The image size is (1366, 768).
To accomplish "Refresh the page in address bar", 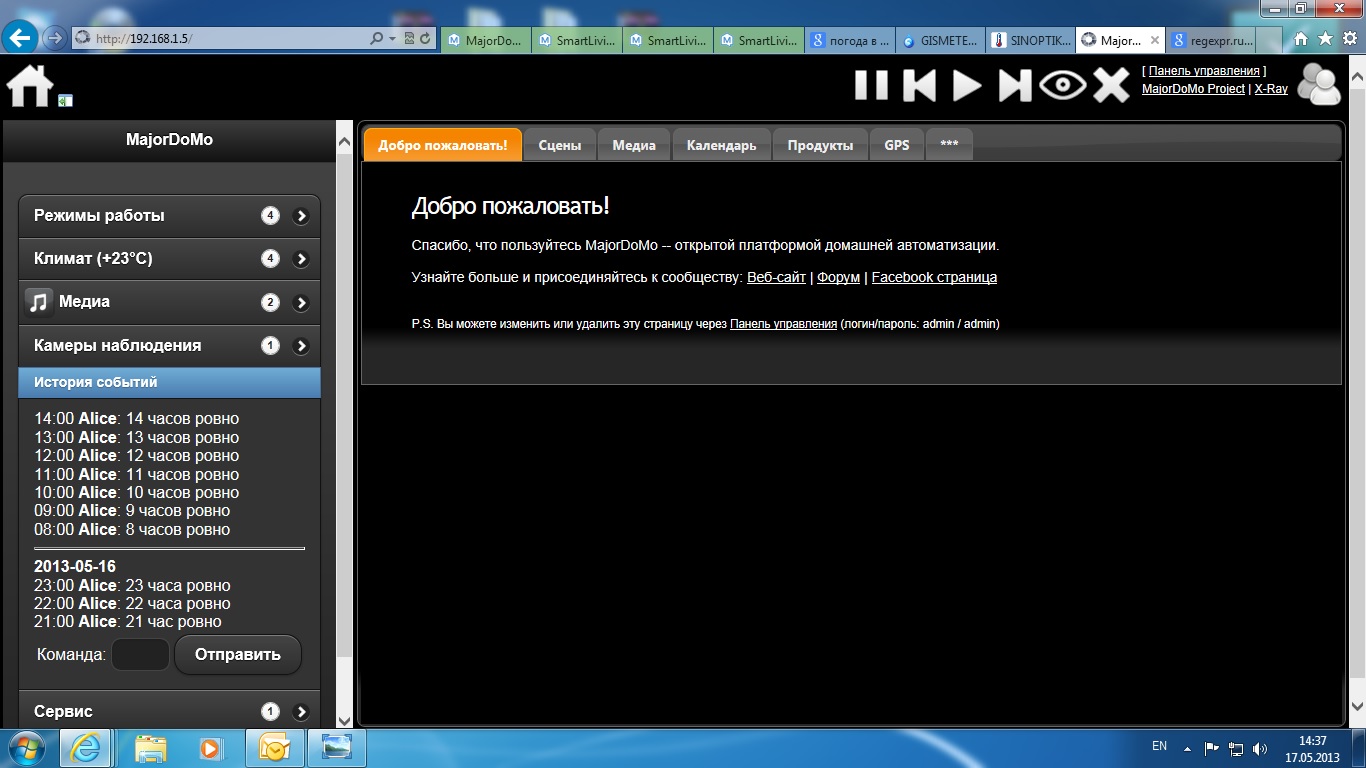I will point(426,39).
